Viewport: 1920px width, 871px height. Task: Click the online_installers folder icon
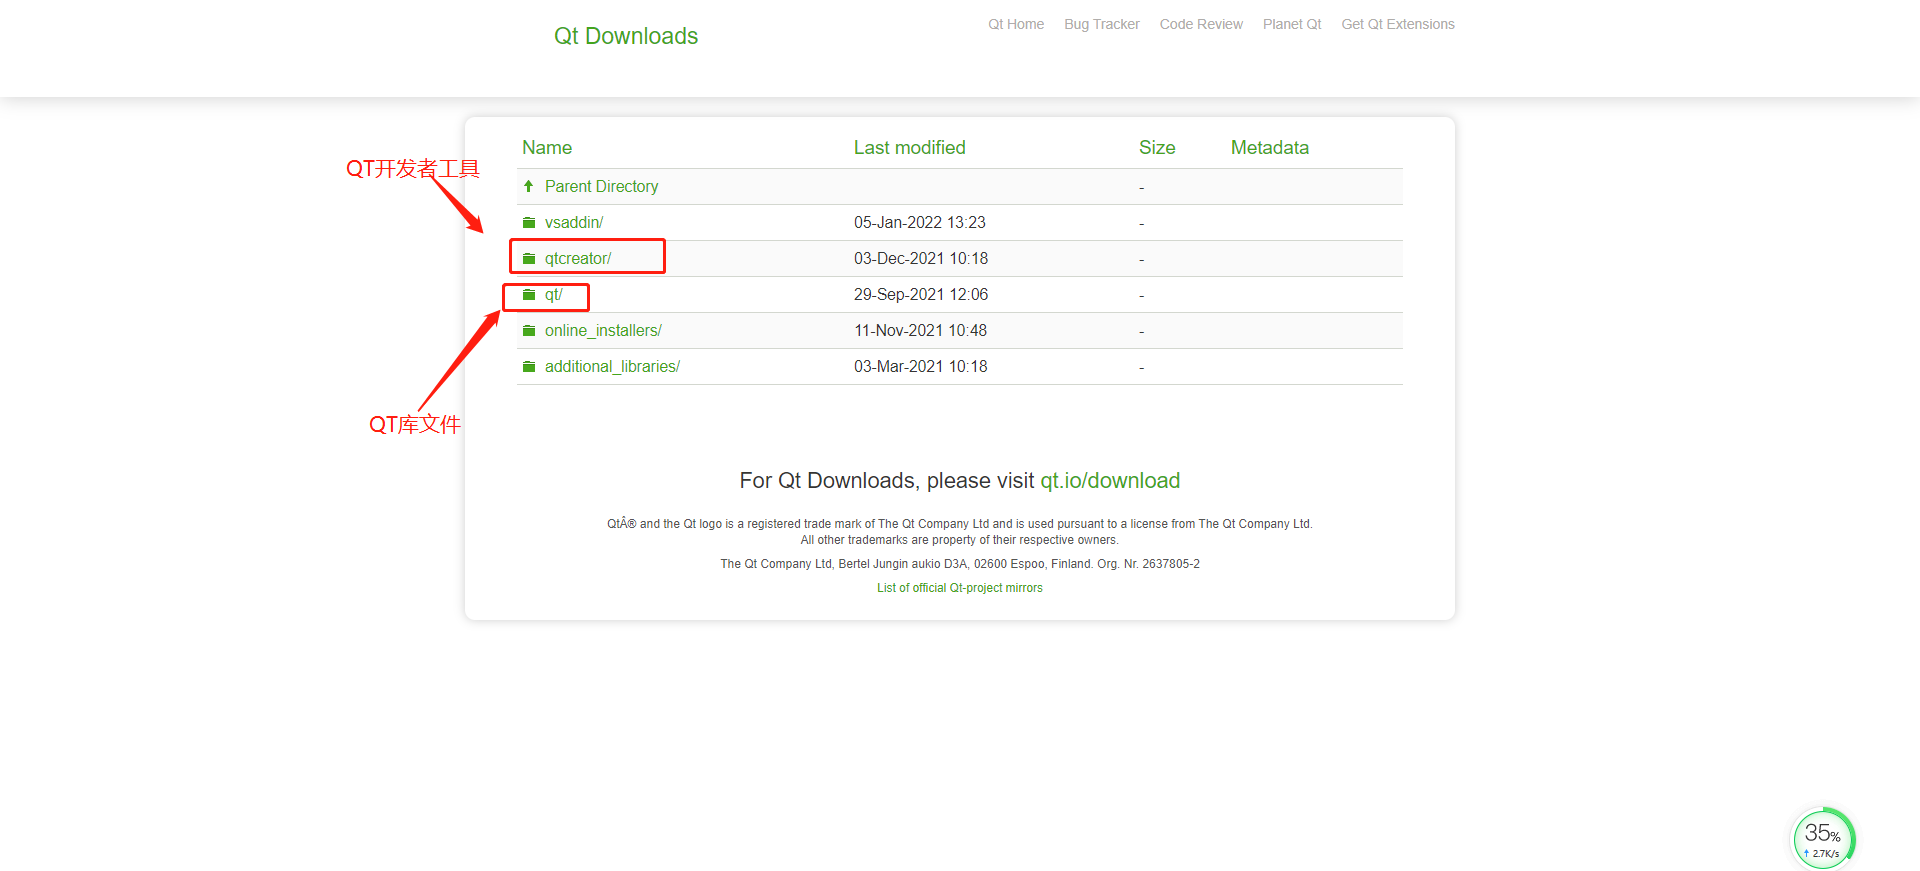(x=529, y=330)
